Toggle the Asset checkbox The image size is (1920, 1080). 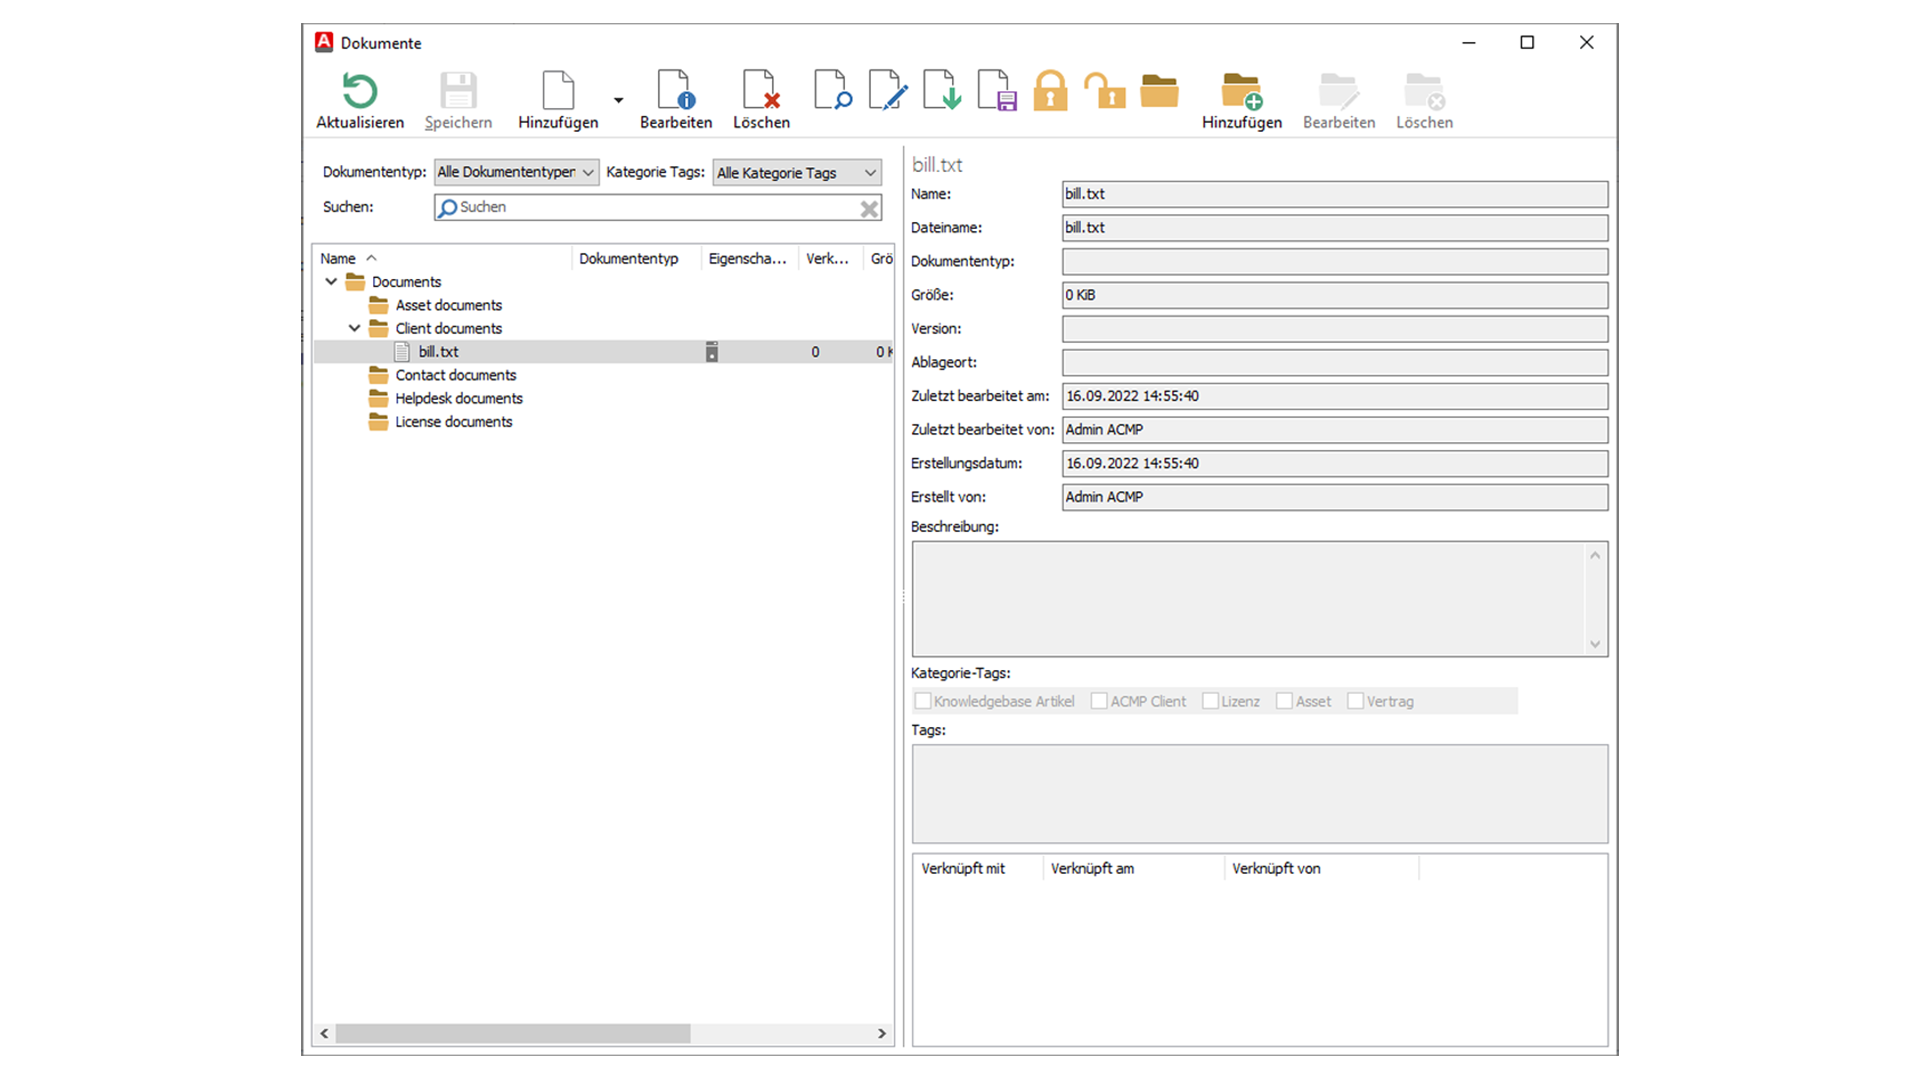tap(1284, 701)
